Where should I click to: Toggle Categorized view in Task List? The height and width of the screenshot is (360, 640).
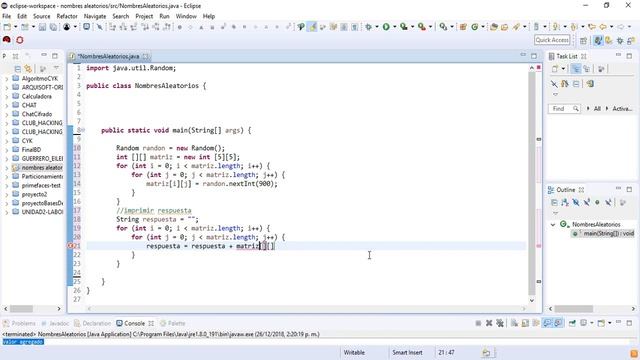pos(576,69)
